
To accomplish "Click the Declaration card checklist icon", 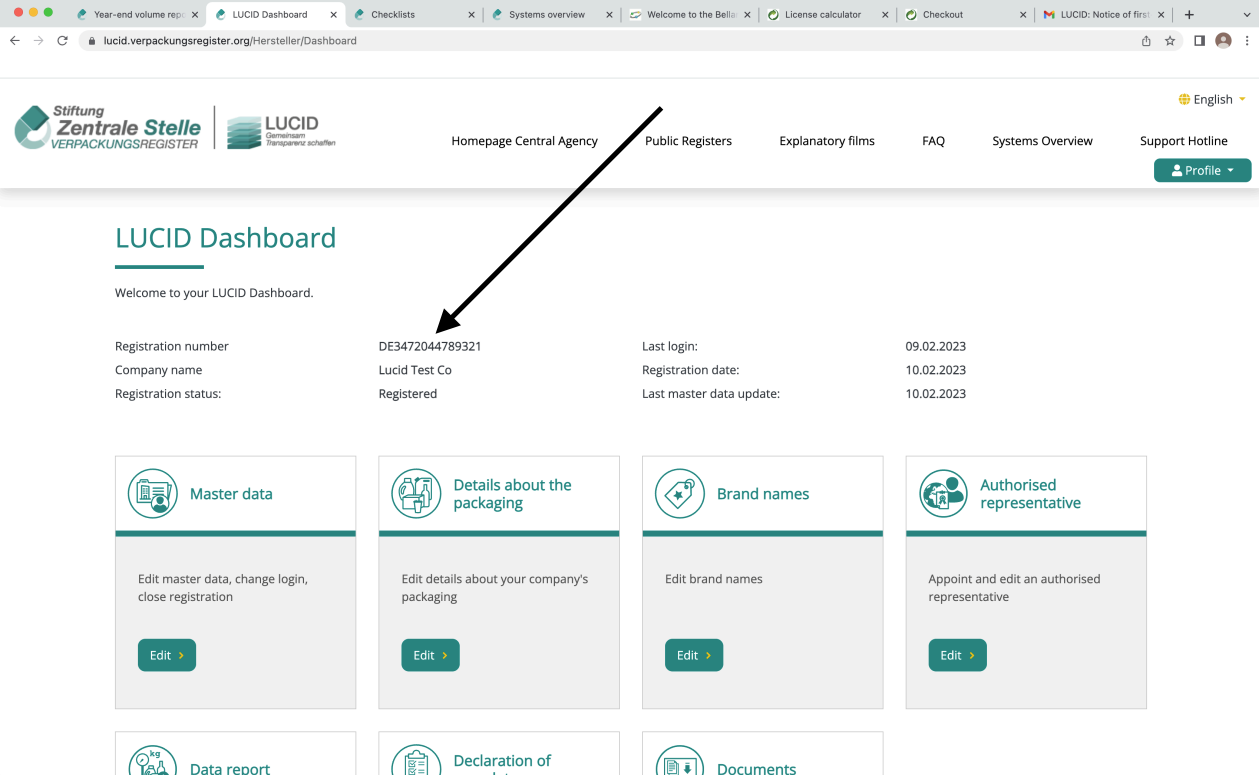I will point(416,762).
